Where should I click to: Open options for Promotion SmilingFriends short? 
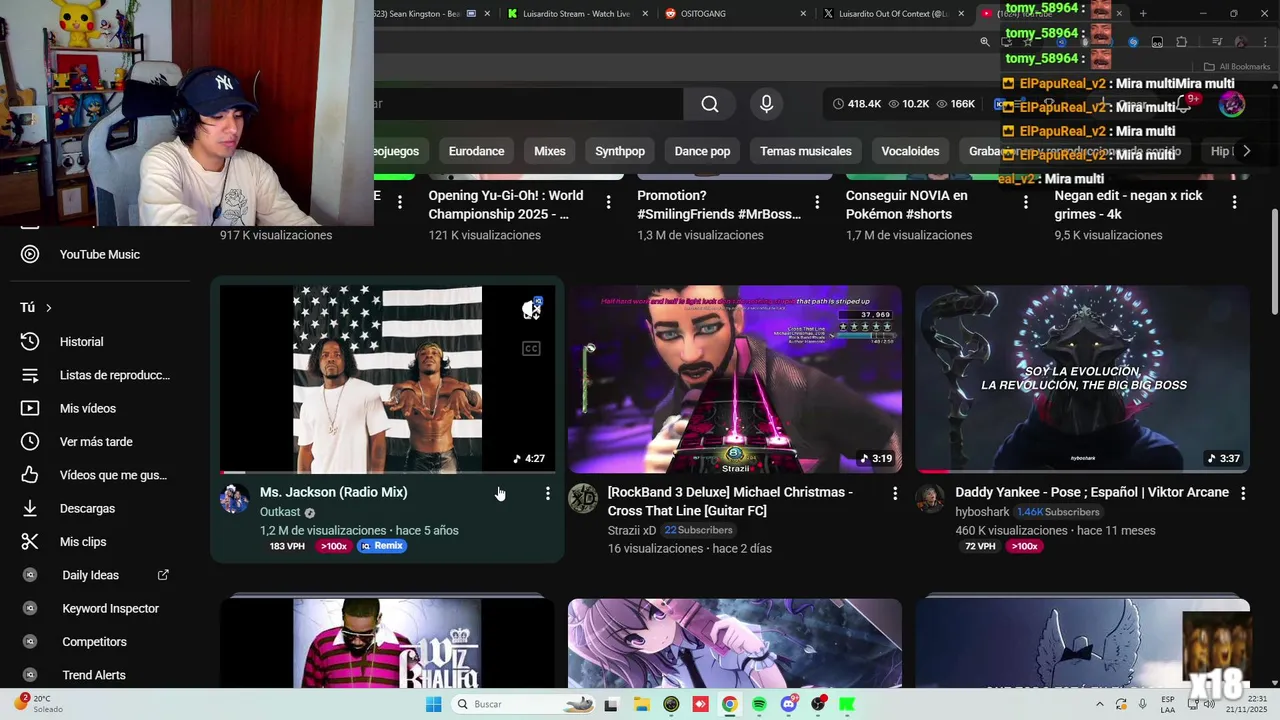coord(817,202)
